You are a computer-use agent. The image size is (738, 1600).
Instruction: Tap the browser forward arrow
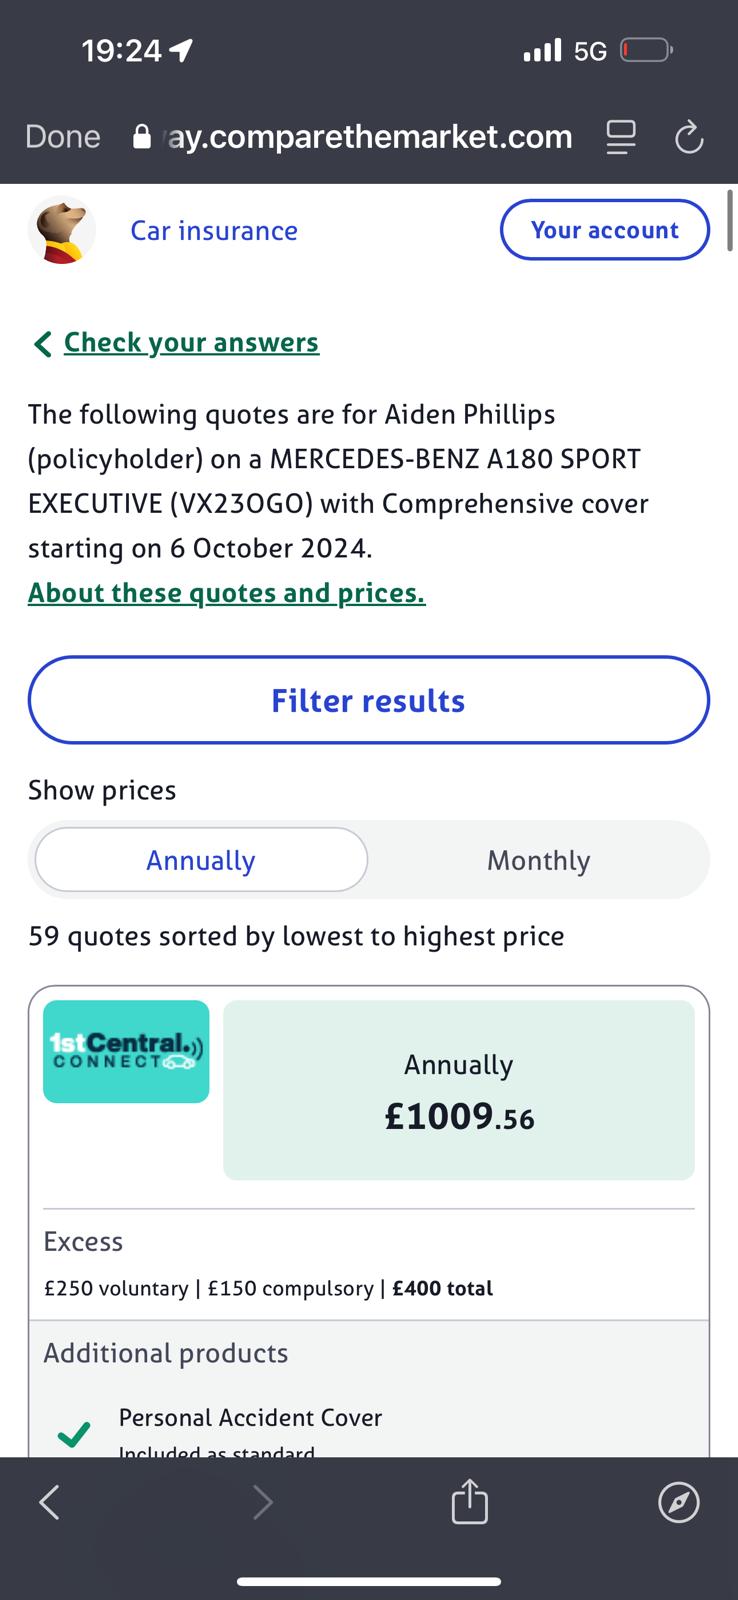[x=262, y=1501]
